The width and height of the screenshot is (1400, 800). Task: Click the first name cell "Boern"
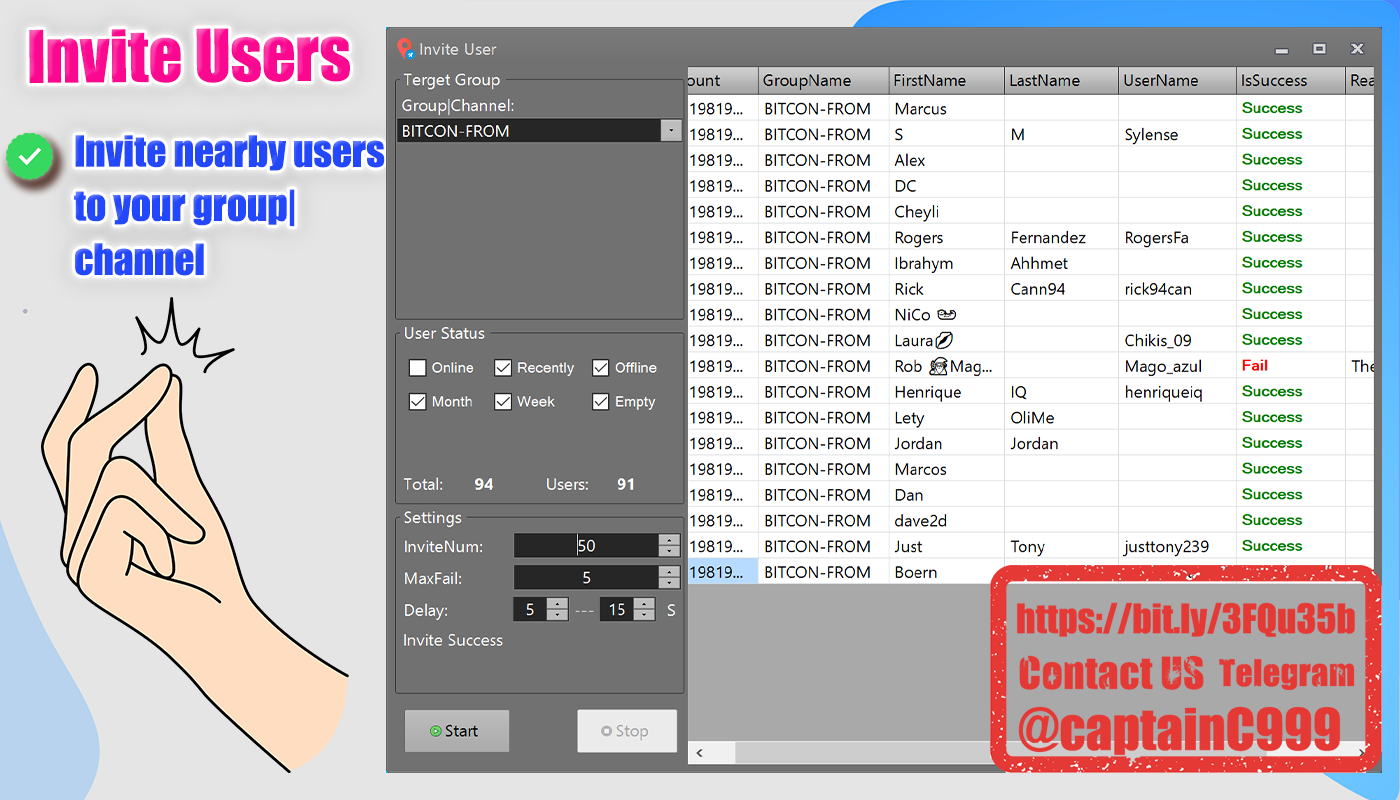point(947,573)
